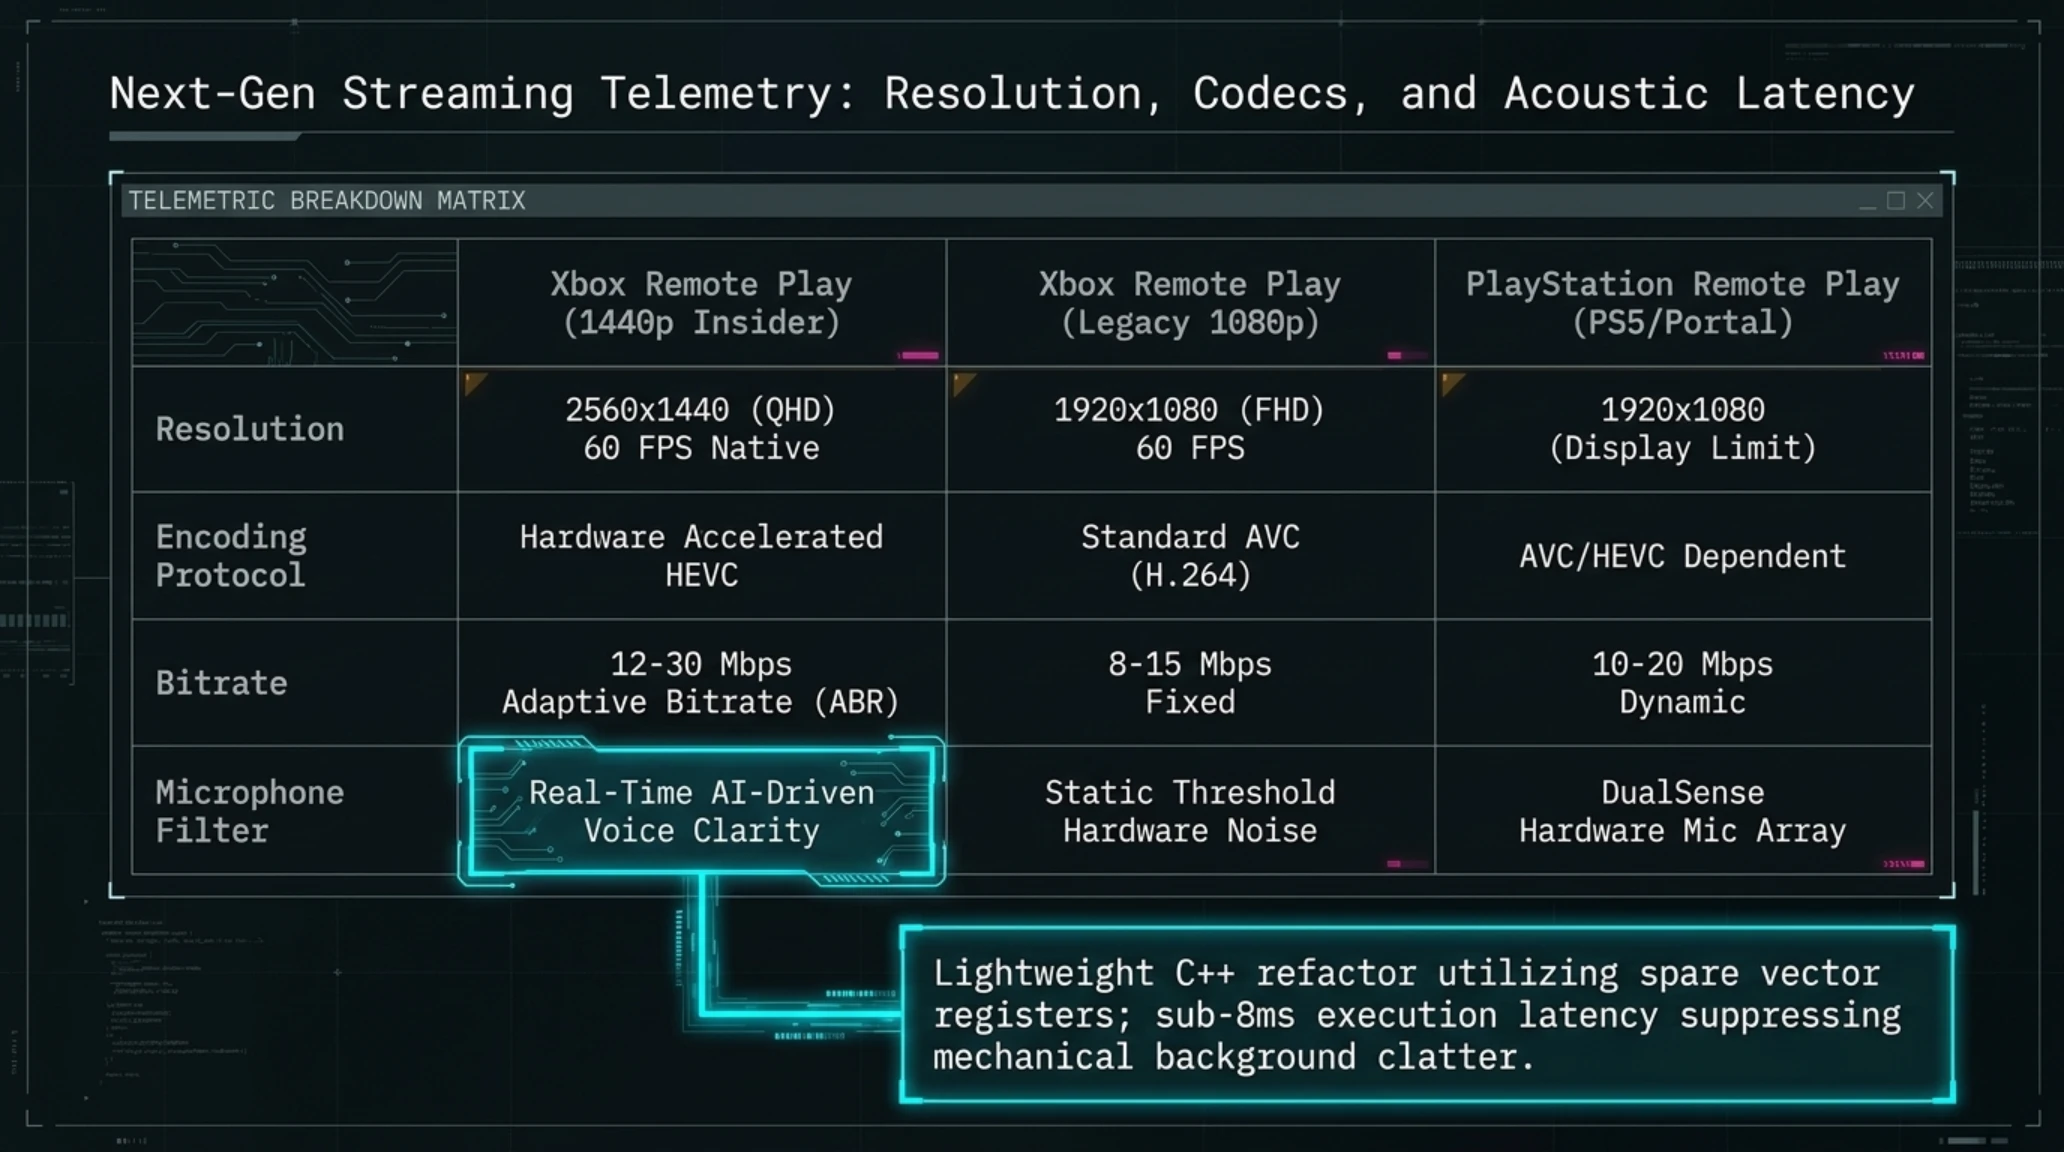Pick the '10-20 Mbps Dynamic' cell
The width and height of the screenshot is (2064, 1152).
[1683, 683]
